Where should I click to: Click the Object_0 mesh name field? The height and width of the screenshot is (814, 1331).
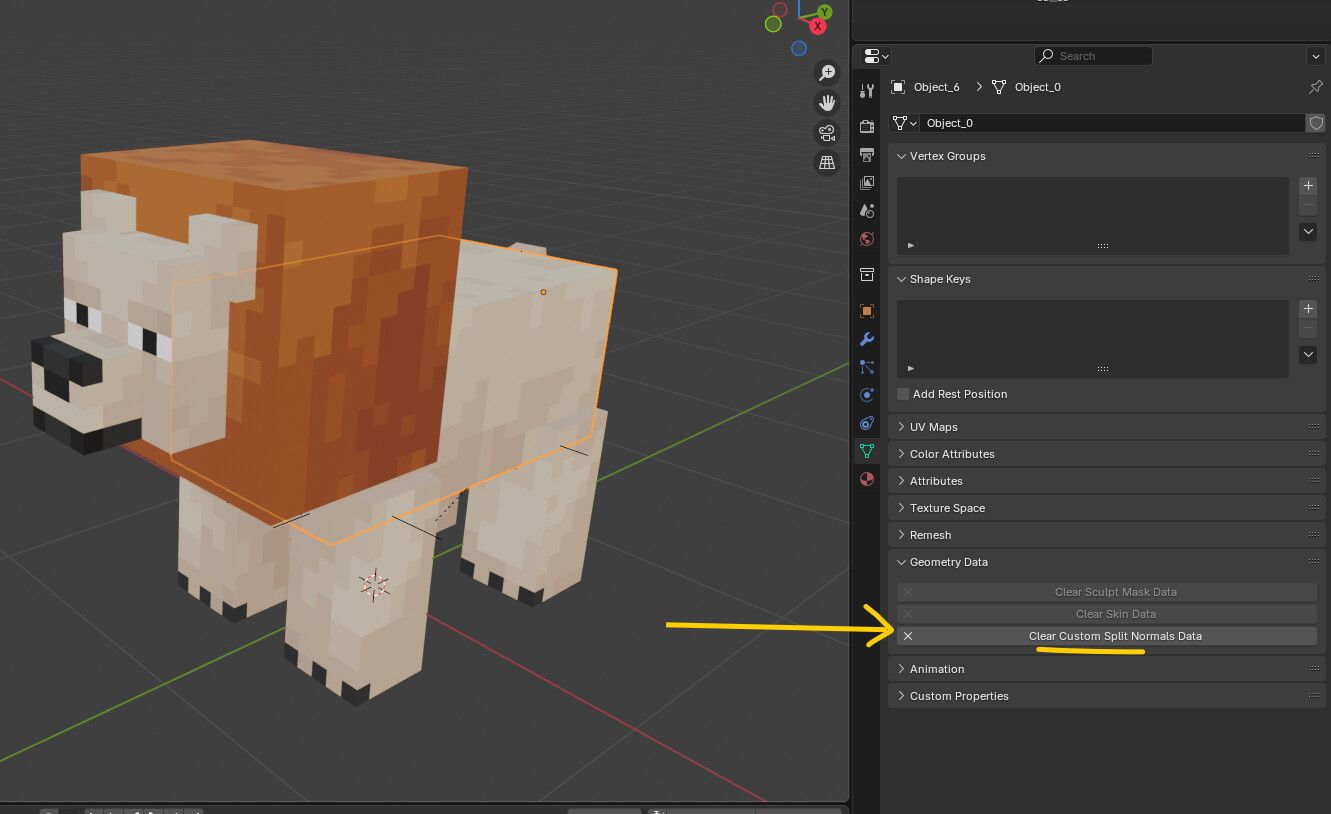pos(1112,123)
